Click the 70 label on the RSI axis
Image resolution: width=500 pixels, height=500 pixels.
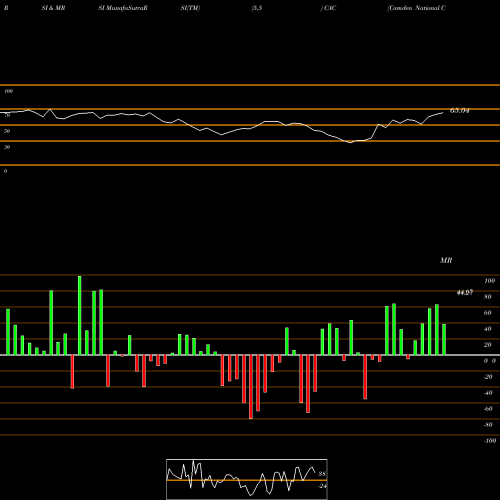(x=7, y=115)
